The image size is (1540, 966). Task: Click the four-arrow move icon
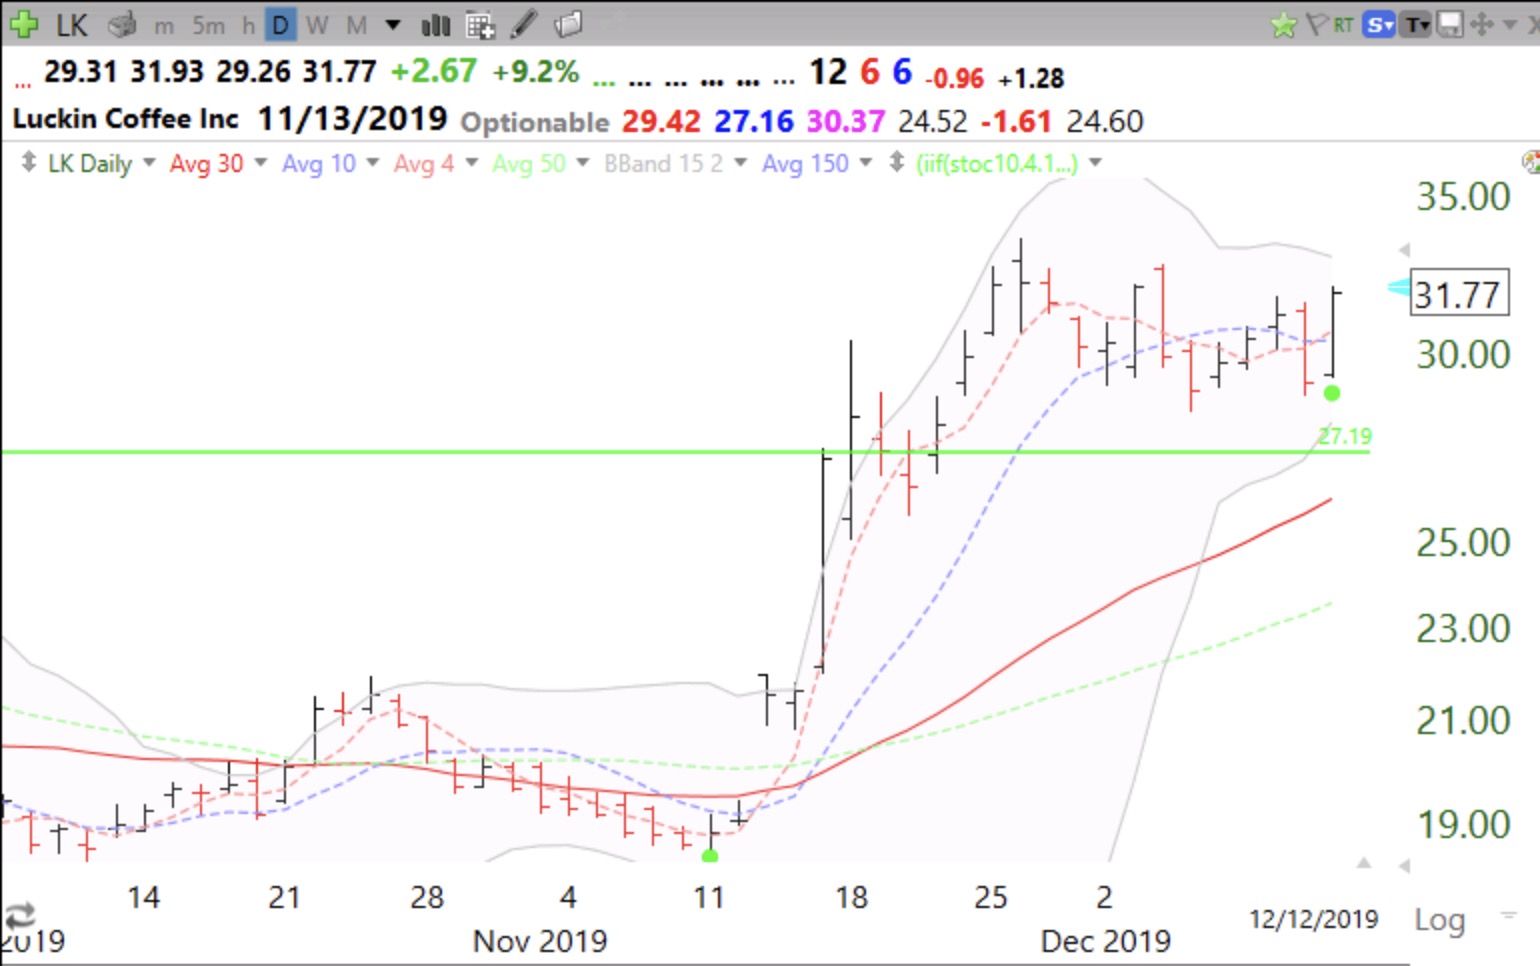point(1482,24)
